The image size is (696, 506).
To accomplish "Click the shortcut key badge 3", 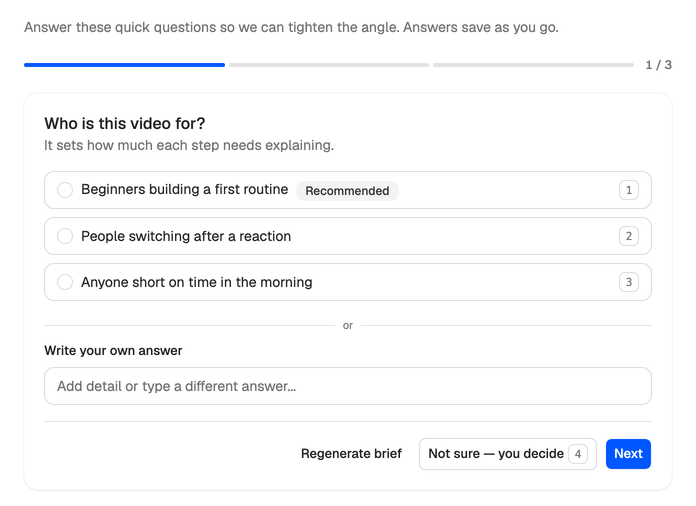I will pyautogui.click(x=629, y=282).
